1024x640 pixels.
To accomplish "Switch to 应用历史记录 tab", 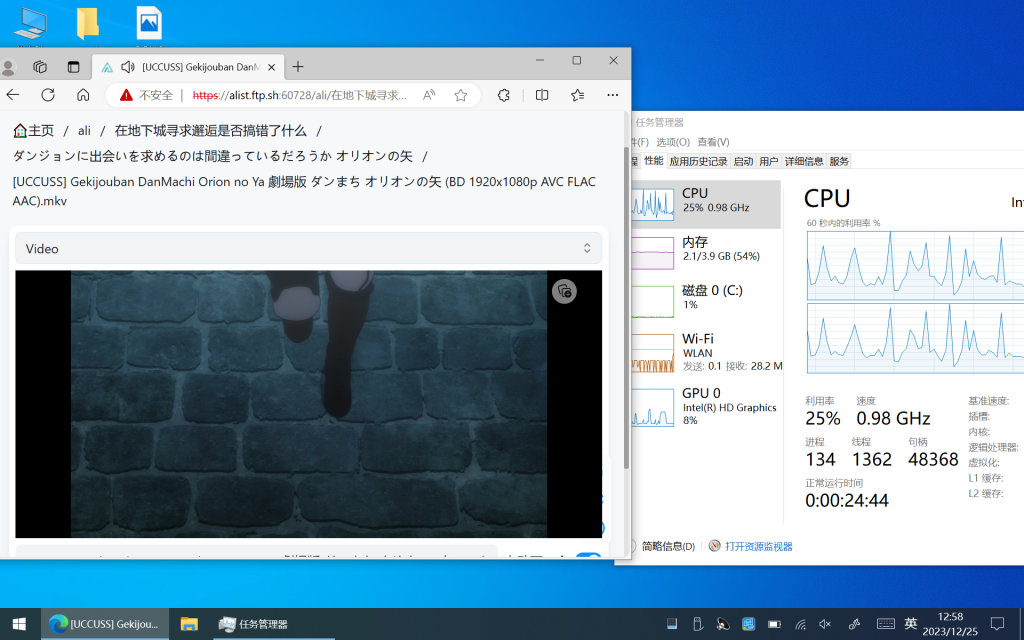I will click(698, 161).
